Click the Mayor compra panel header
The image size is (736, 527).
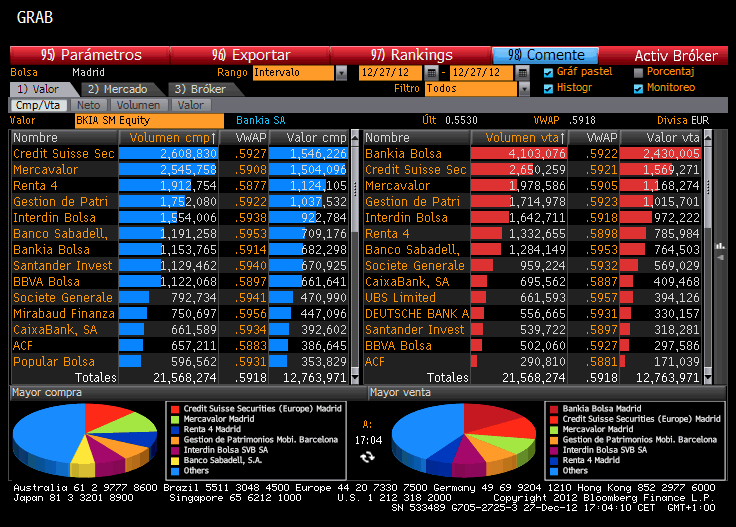188,393
